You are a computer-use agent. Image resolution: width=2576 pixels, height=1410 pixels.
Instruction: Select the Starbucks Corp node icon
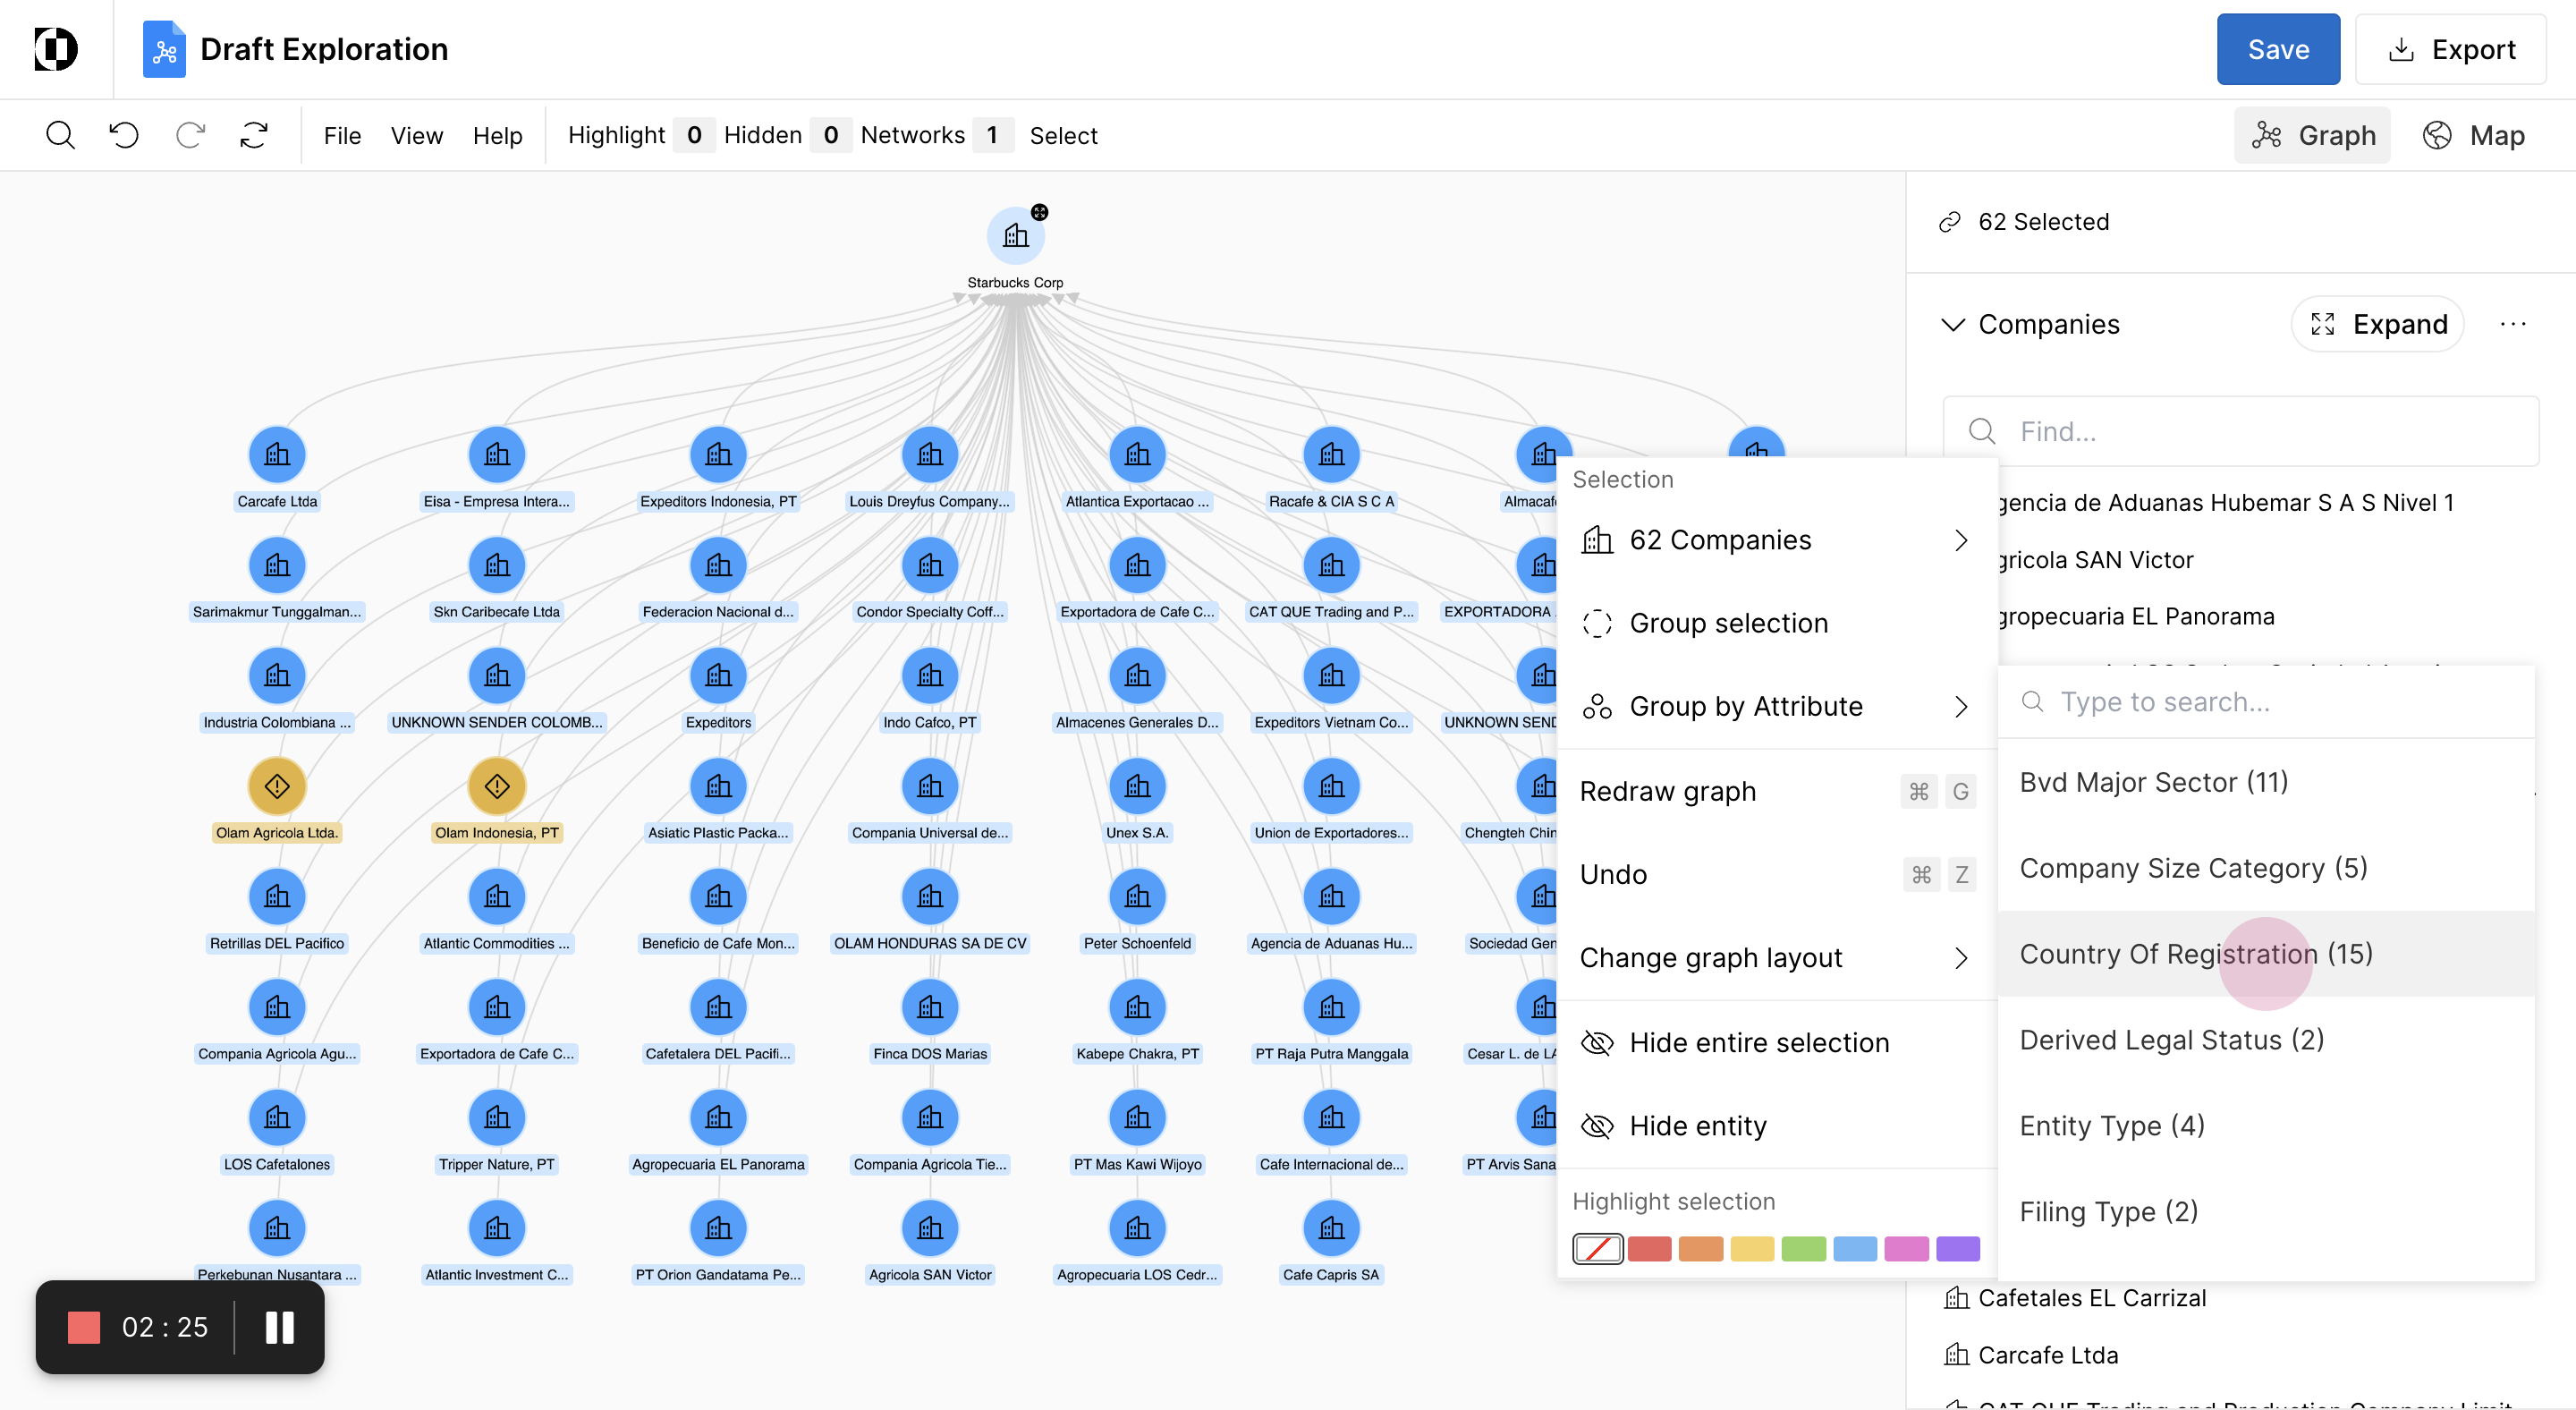(1015, 236)
